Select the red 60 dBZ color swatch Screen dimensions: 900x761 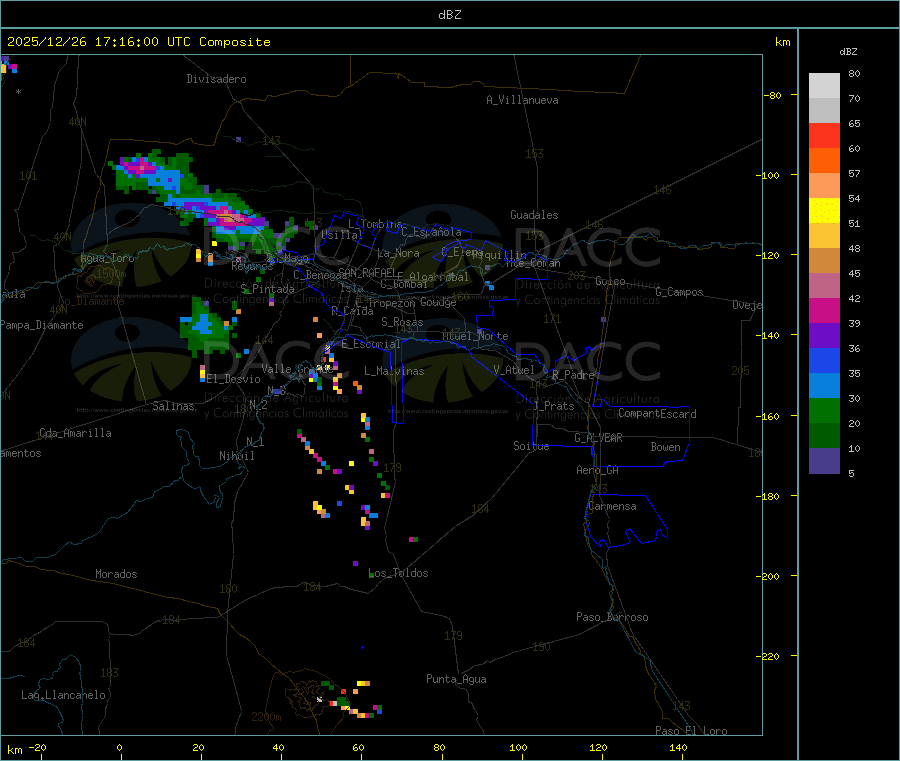[824, 135]
